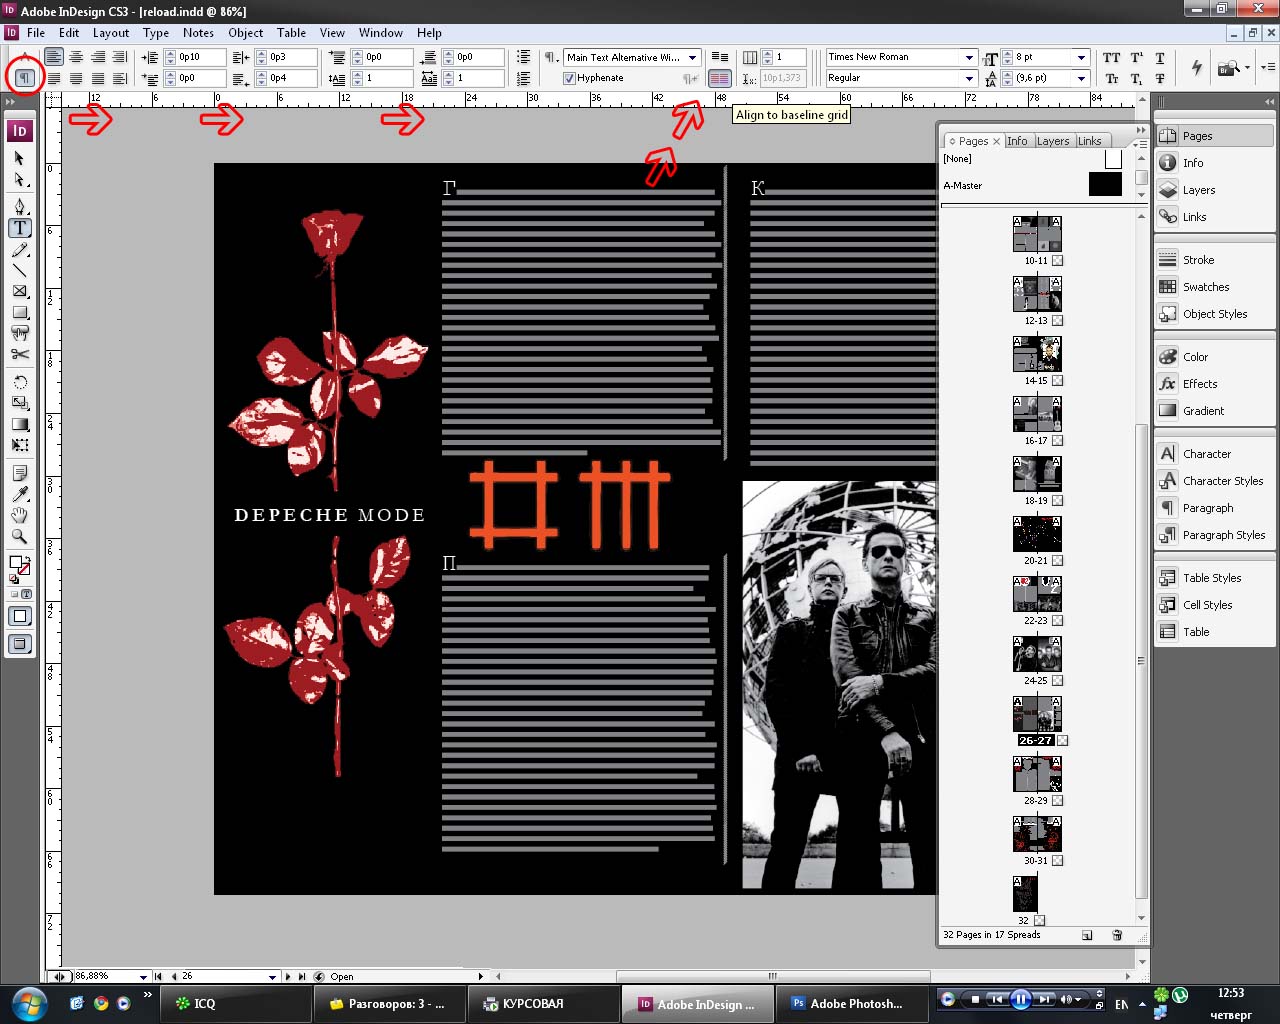Switch to the Layers tab
This screenshot has height=1024, width=1280.
[x=1053, y=141]
